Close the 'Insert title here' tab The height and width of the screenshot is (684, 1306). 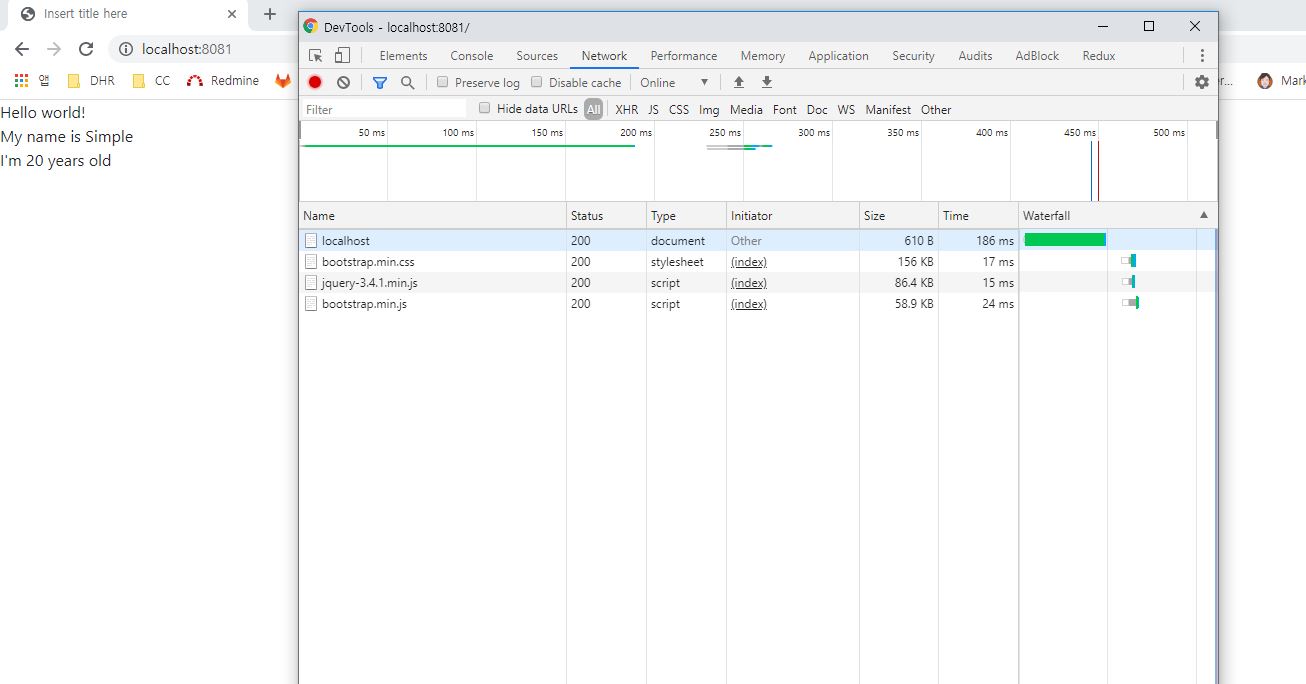[x=232, y=14]
